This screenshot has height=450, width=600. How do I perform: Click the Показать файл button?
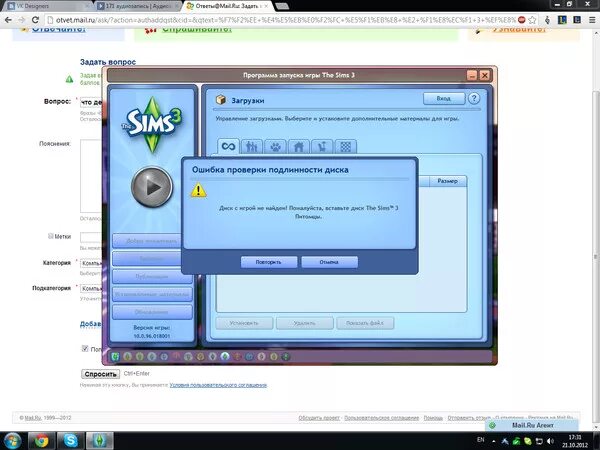point(365,323)
